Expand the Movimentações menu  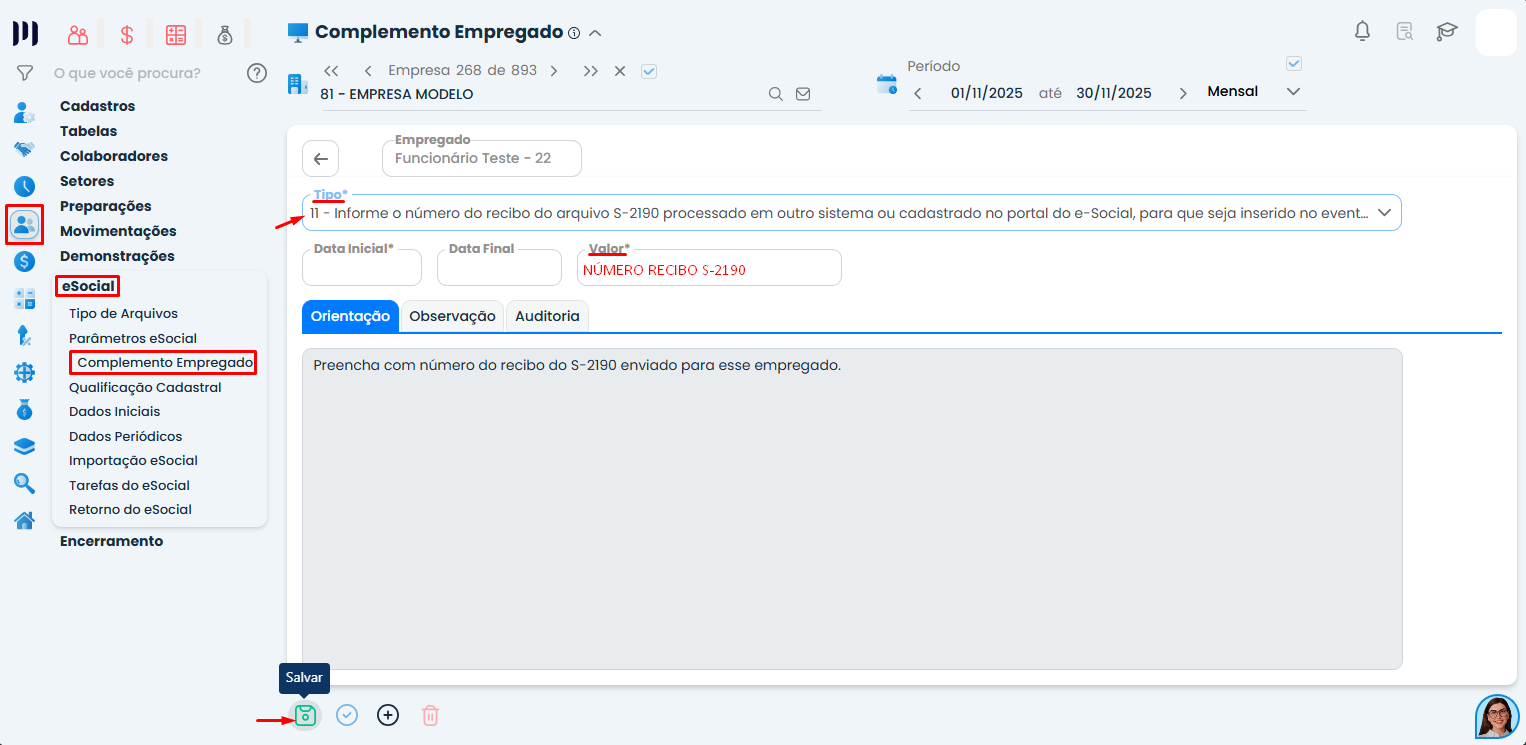coord(118,231)
